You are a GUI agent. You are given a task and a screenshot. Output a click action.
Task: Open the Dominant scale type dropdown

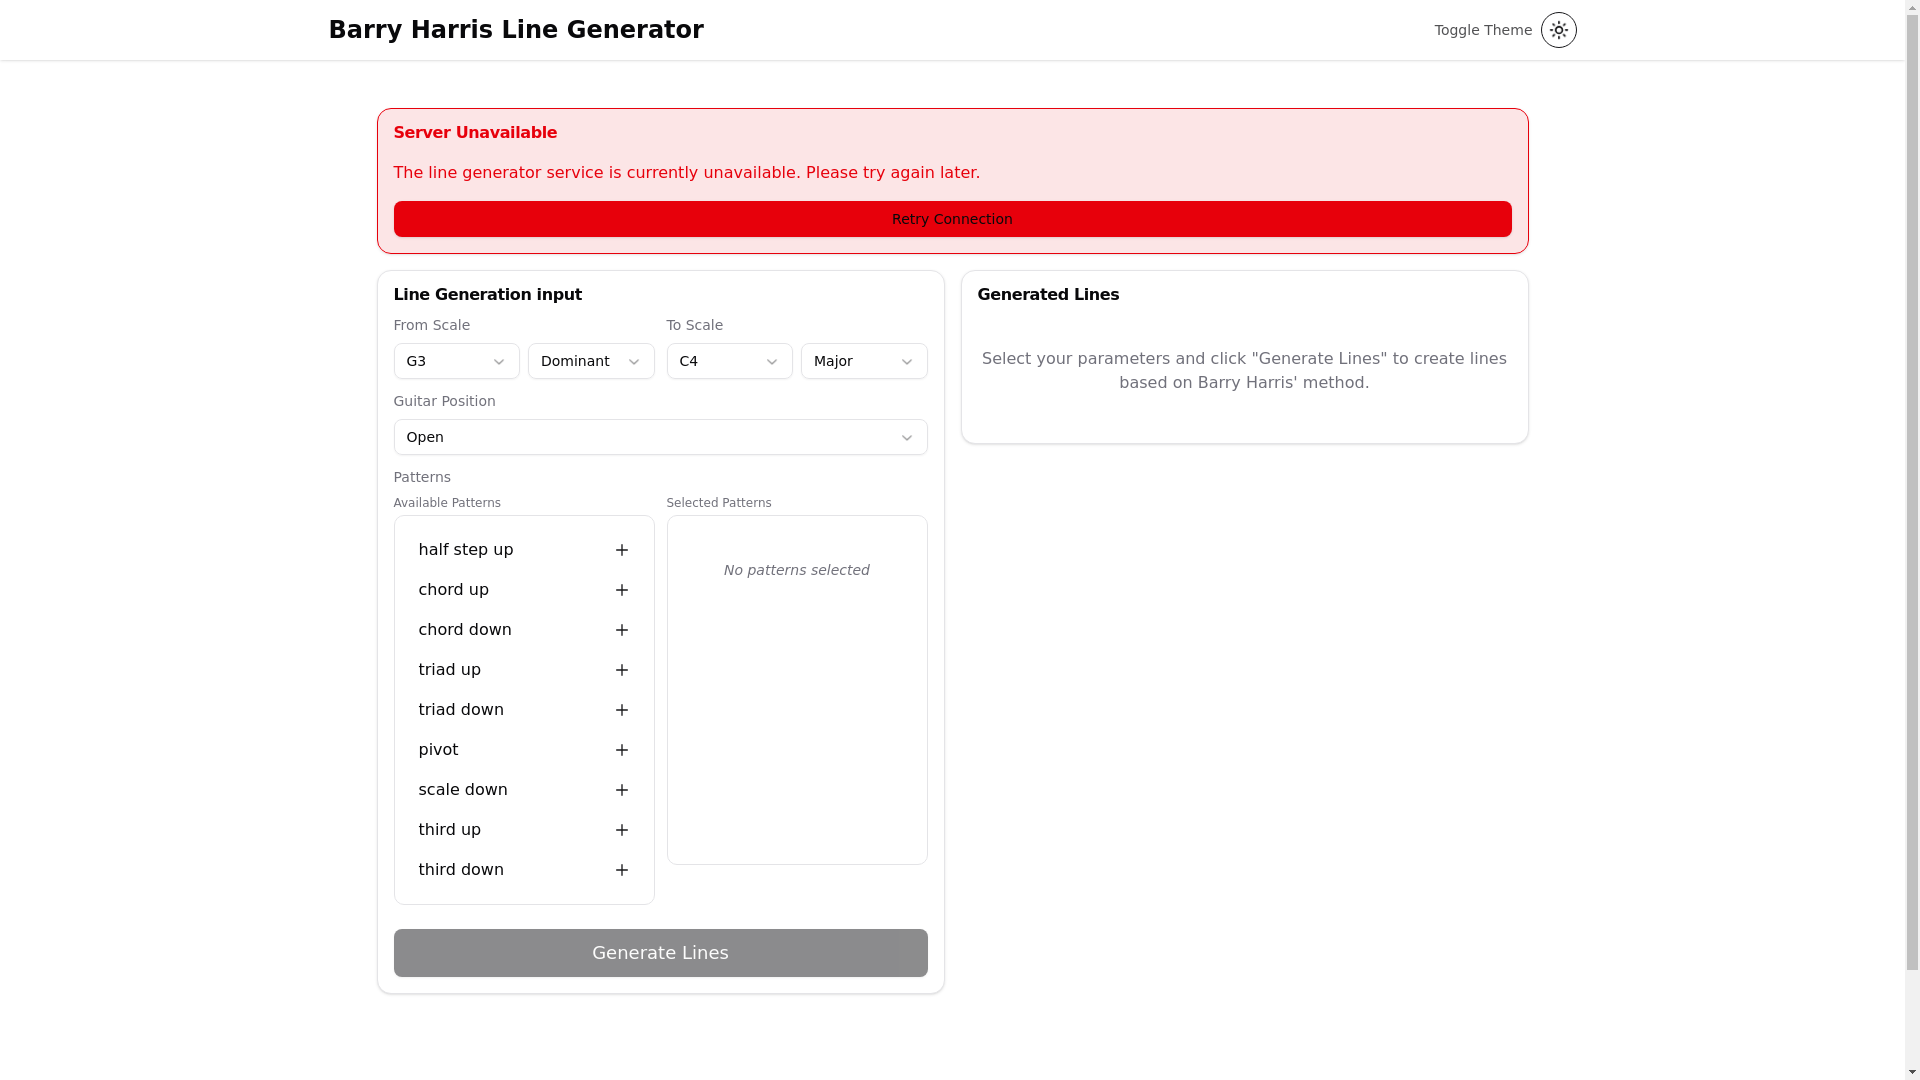point(591,361)
